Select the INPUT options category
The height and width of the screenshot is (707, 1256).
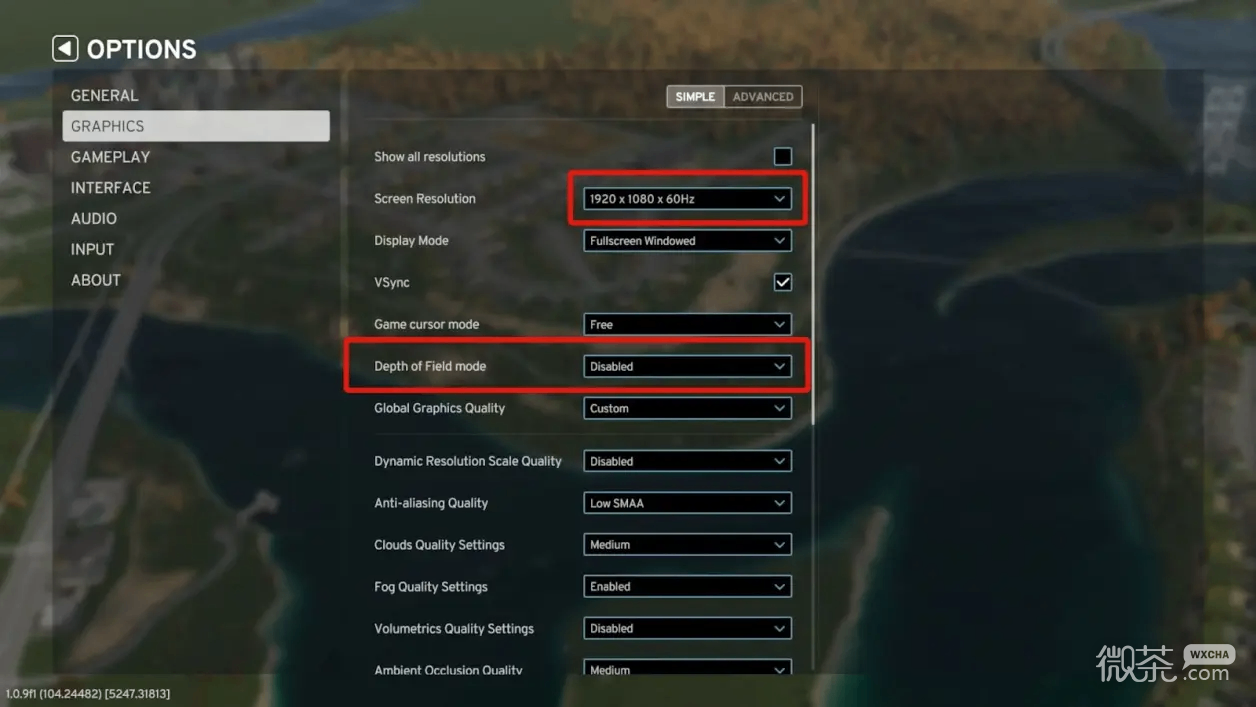(x=92, y=249)
